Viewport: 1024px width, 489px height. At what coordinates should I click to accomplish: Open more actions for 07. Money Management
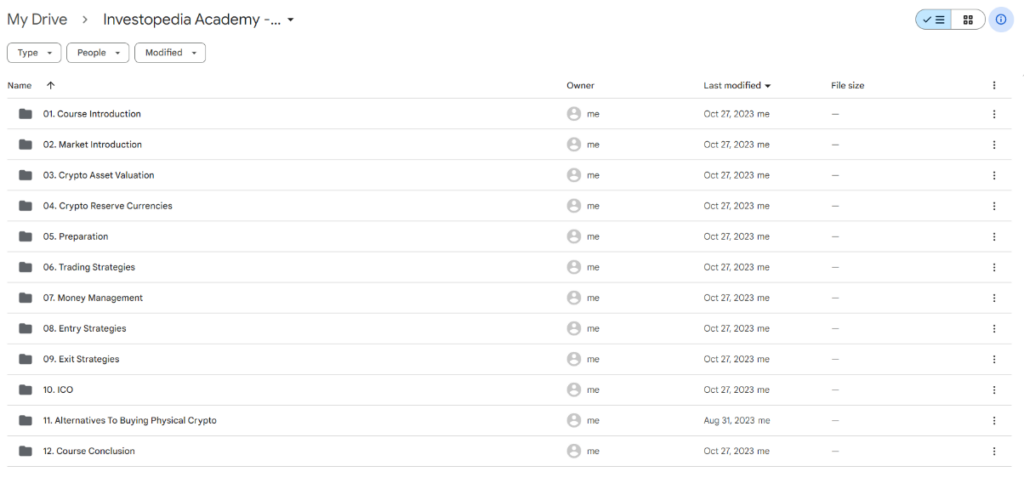pos(994,298)
